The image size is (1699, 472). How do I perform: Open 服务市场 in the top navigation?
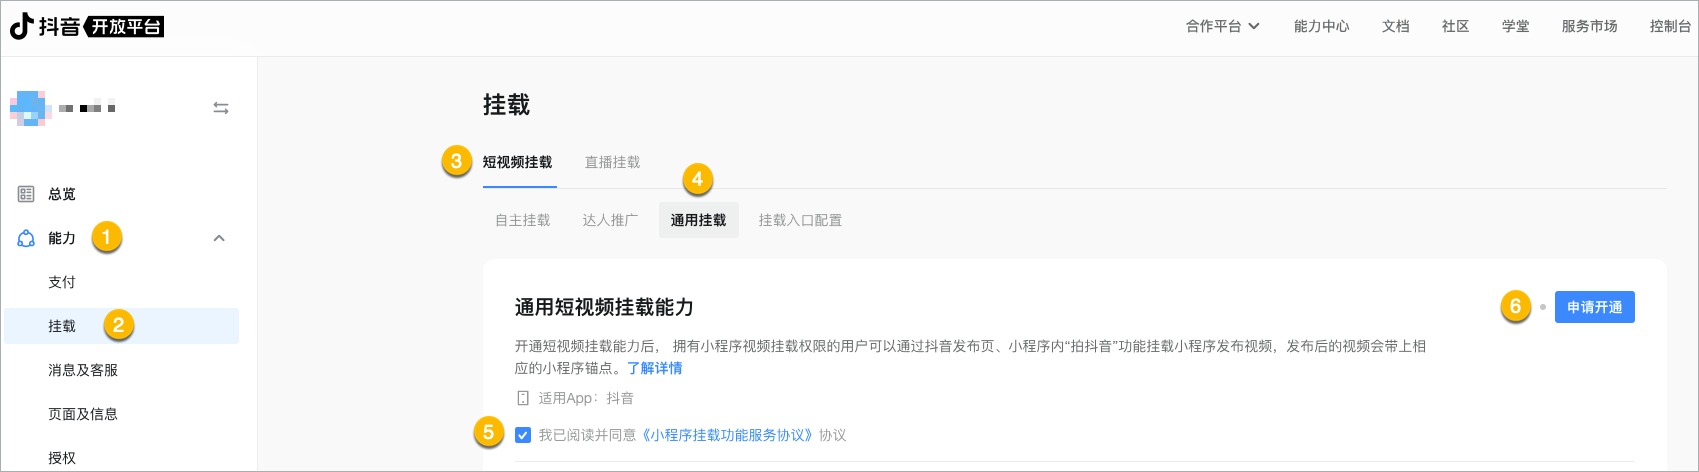[1589, 26]
